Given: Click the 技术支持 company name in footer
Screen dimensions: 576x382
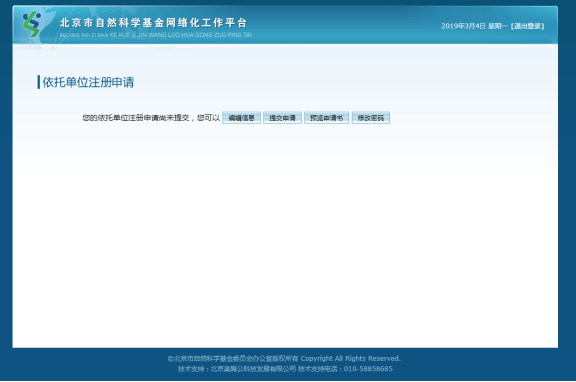Looking at the screenshot, I should click(x=253, y=369).
